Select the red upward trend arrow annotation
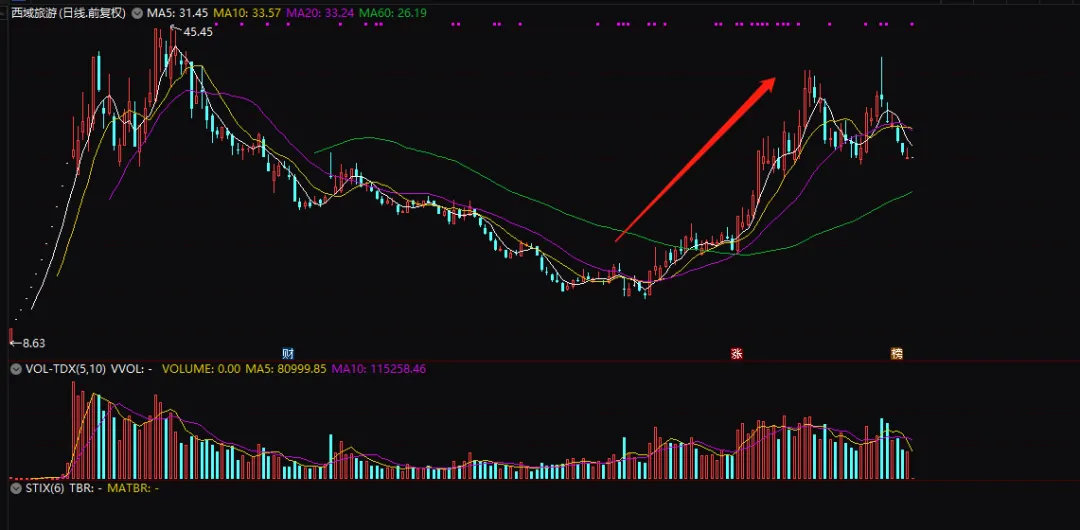This screenshot has height=530, width=1080. [x=696, y=159]
